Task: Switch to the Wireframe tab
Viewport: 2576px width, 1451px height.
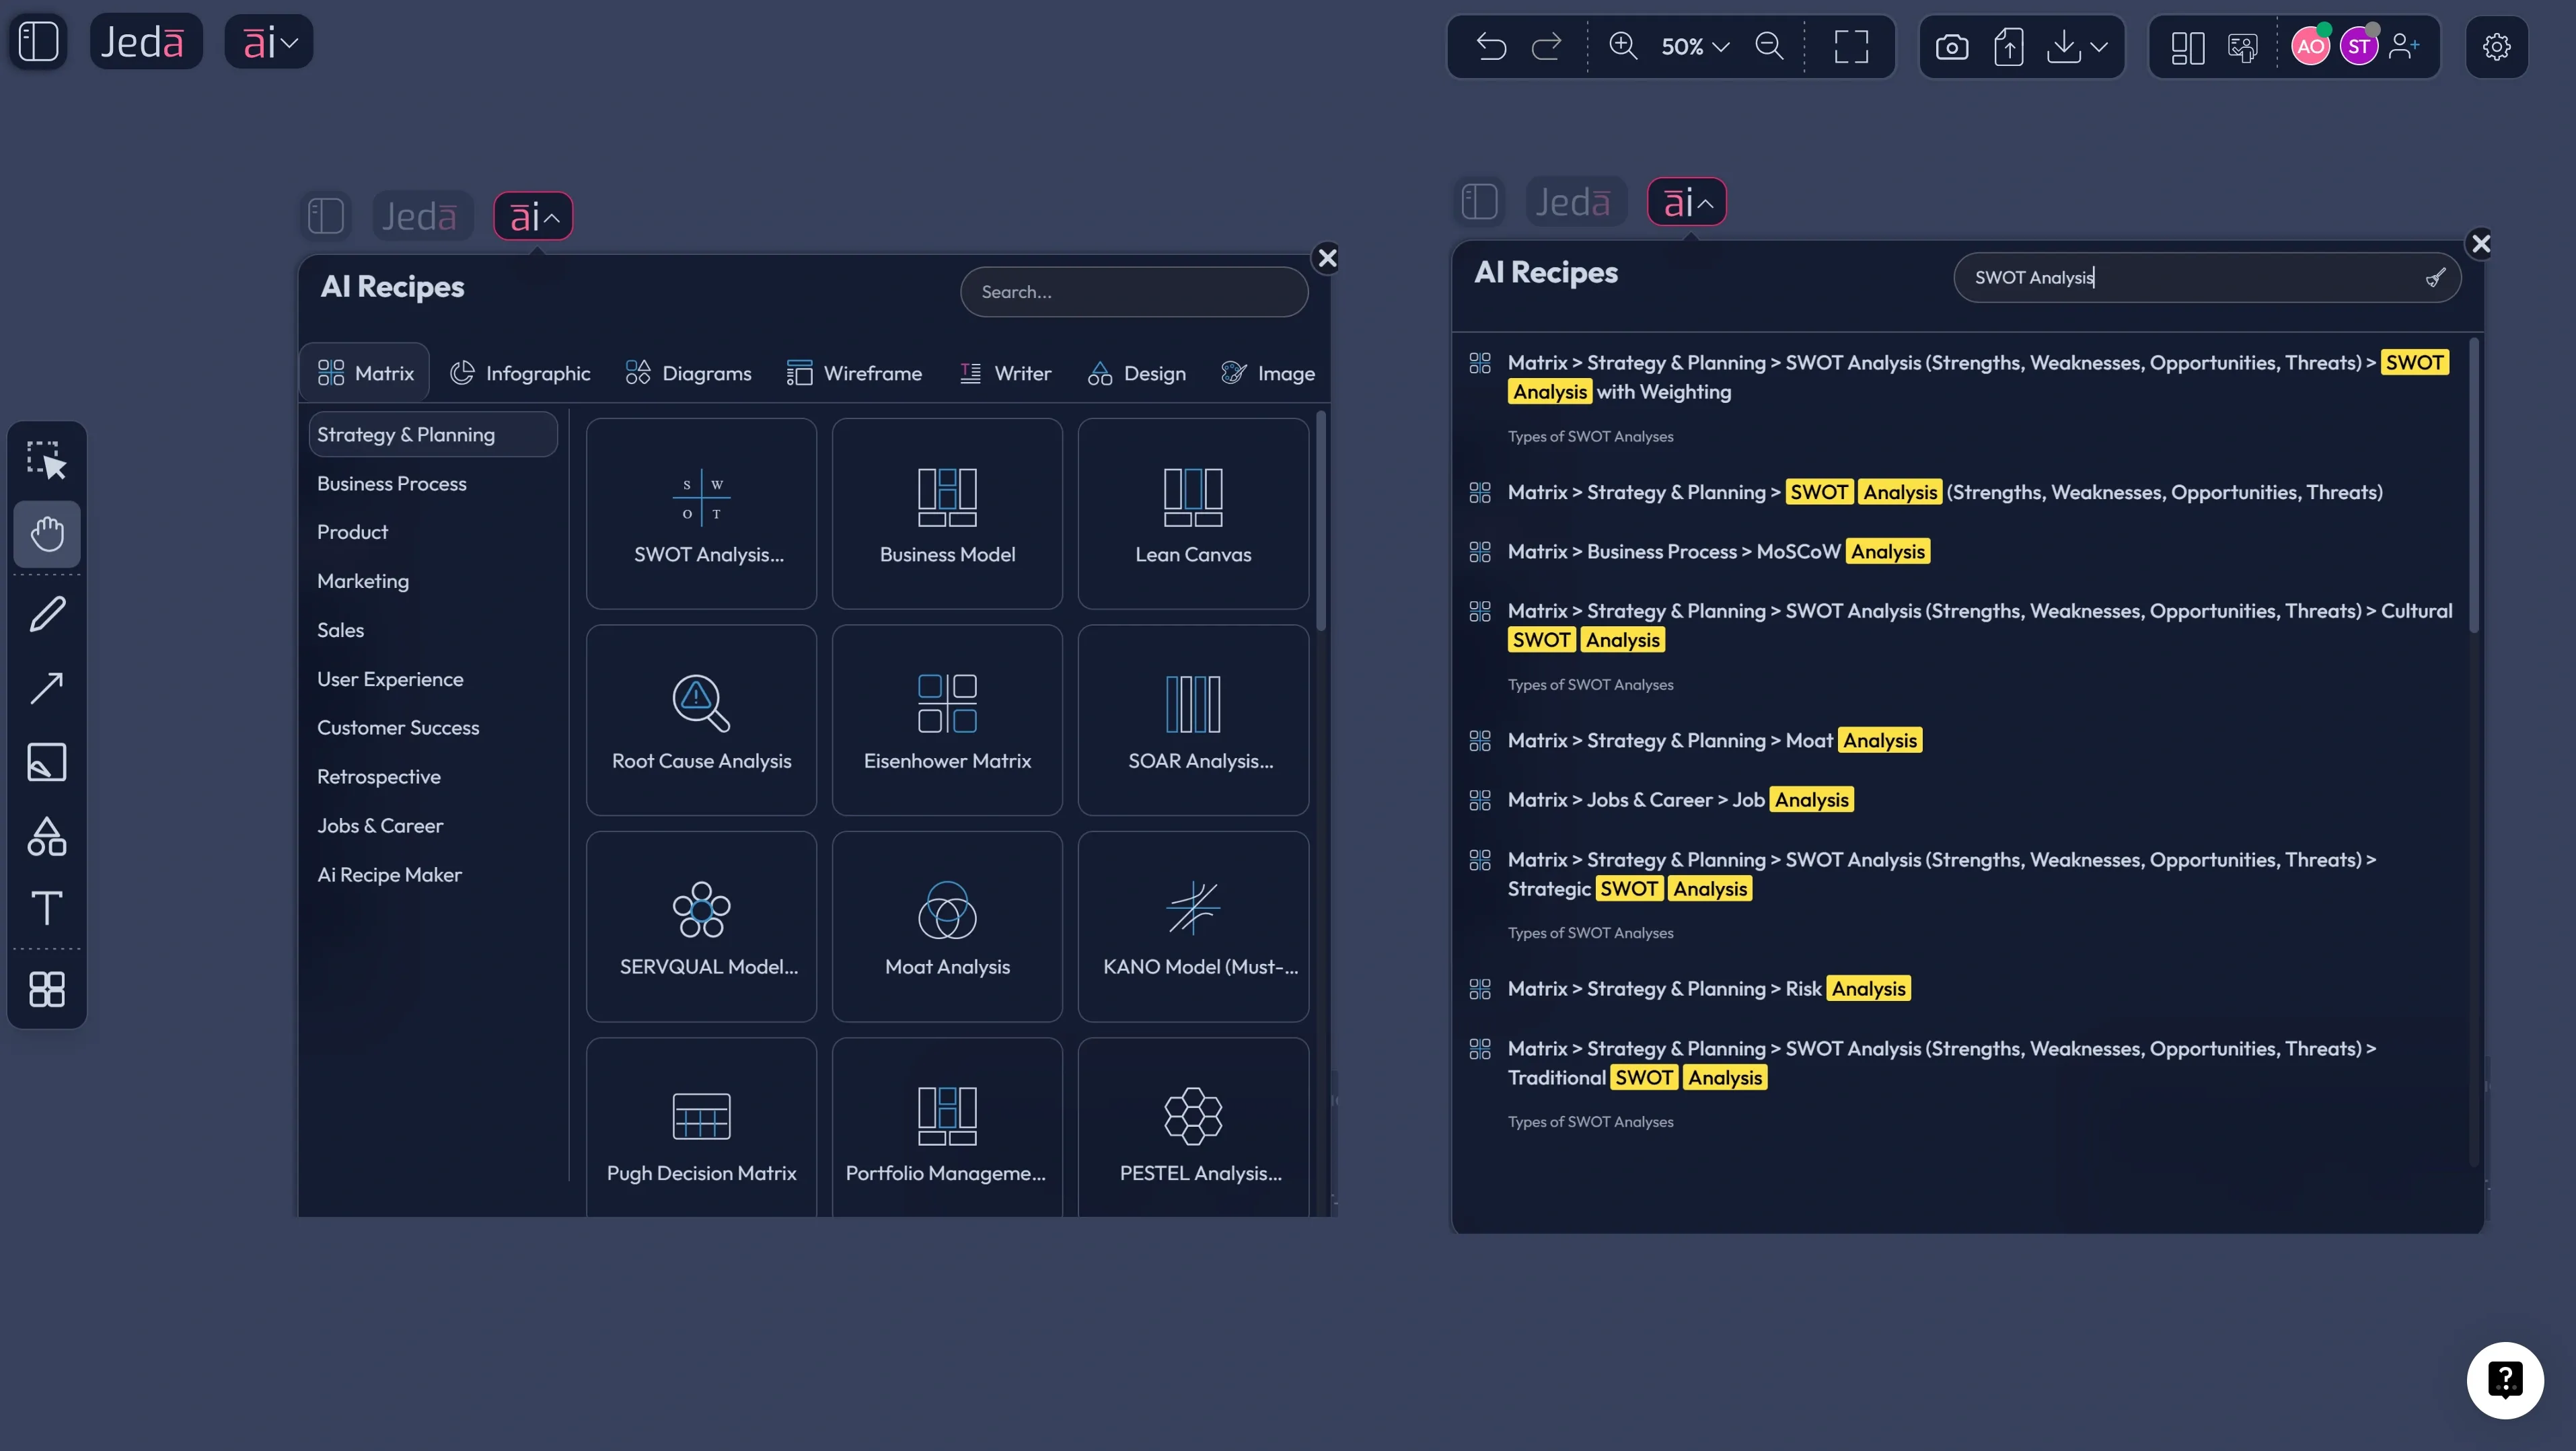Action: pos(855,372)
